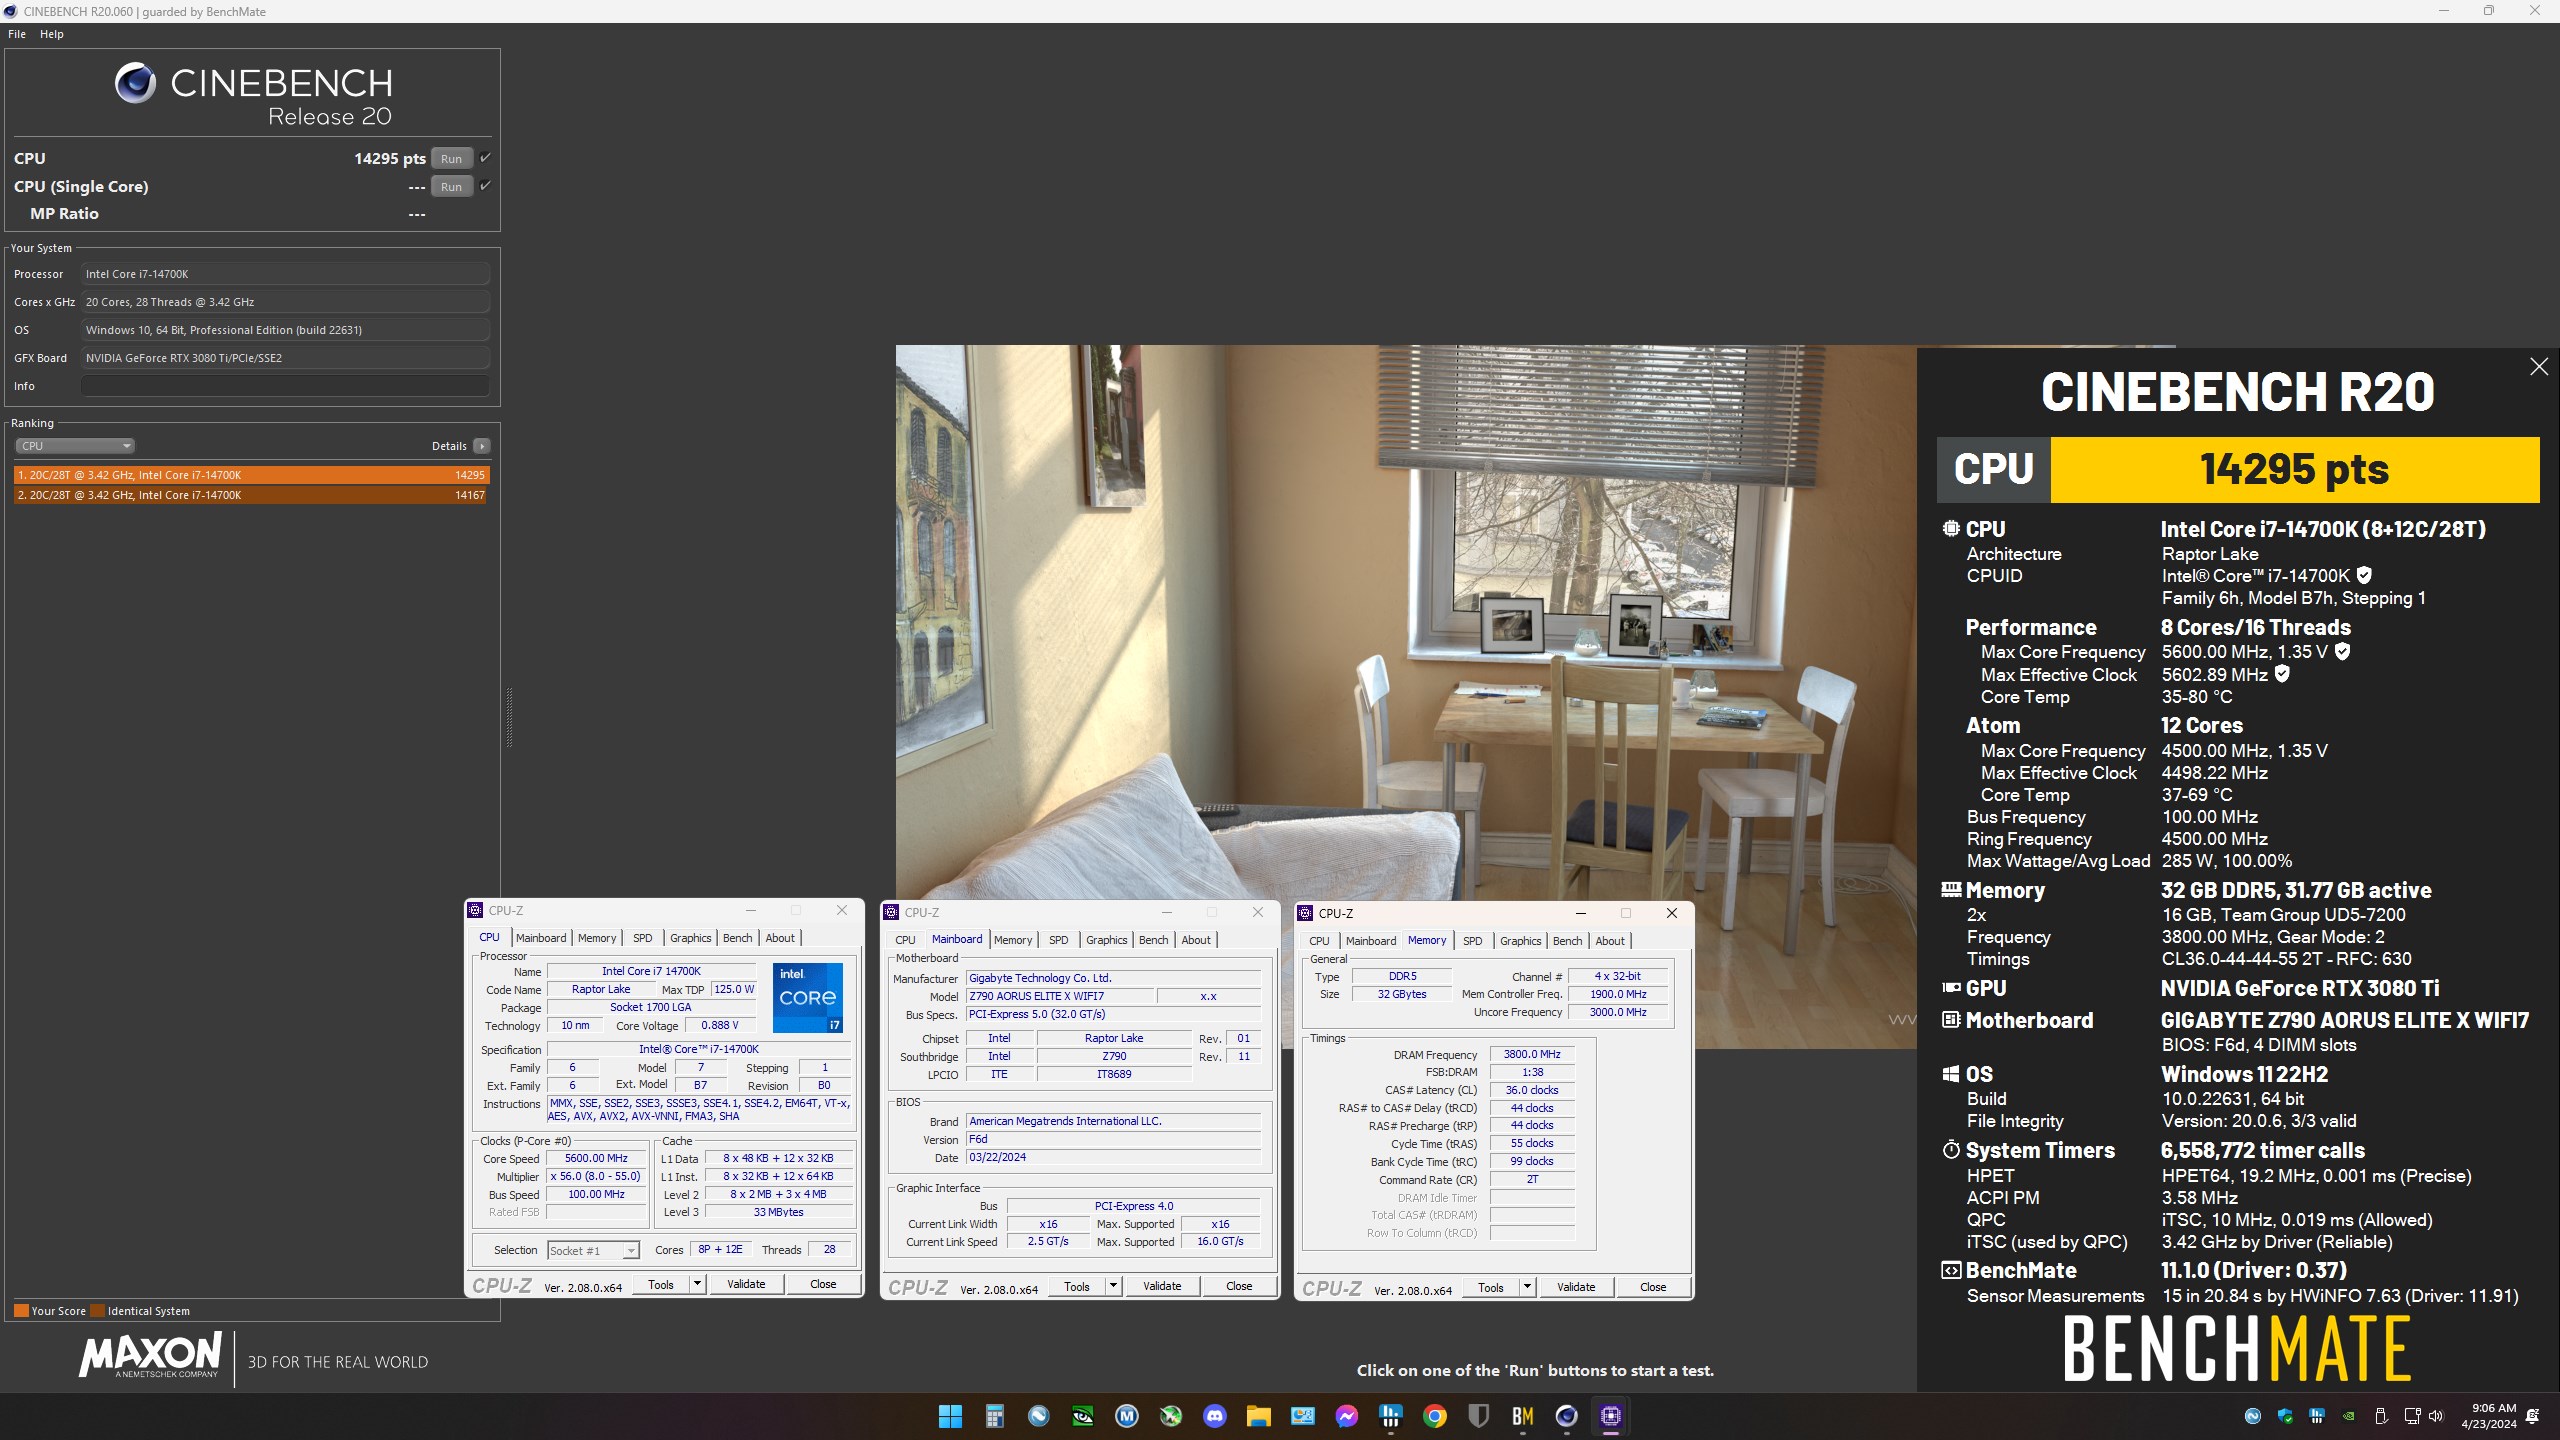2560x1440 pixels.
Task: Toggle the CPU (Single Core) test checkbox
Action: [485, 185]
